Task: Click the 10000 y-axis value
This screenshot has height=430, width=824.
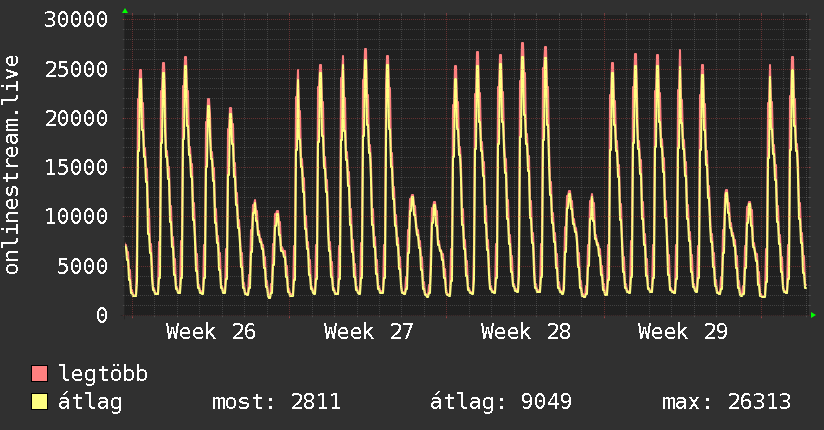Action: 76,216
